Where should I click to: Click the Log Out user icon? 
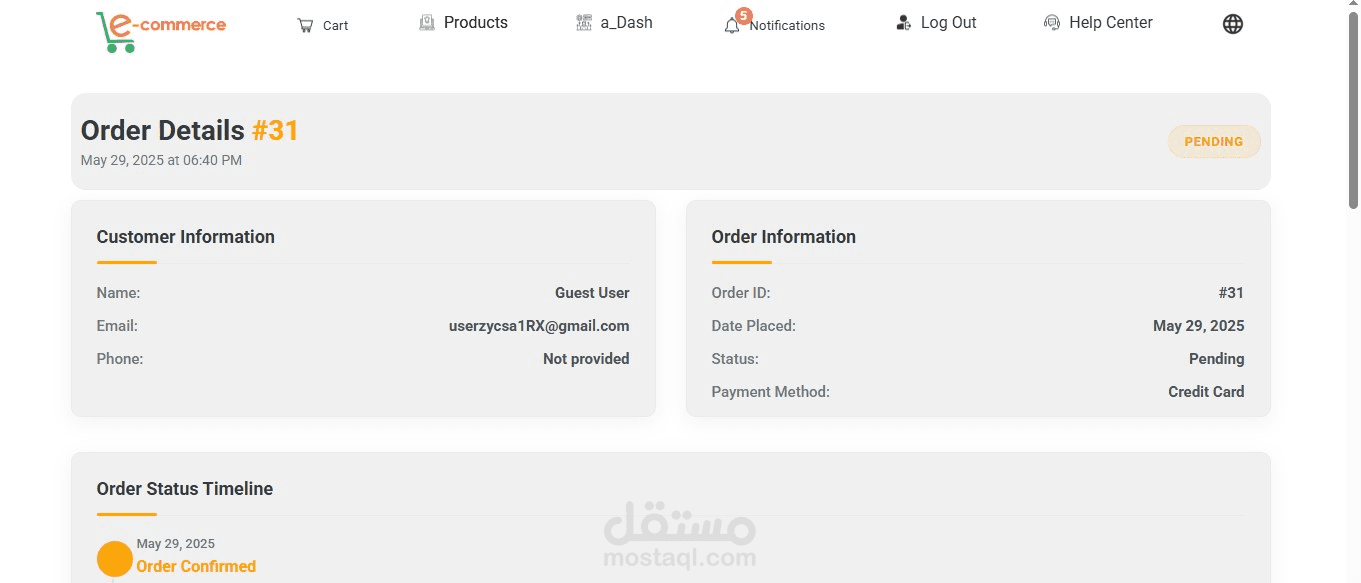[x=904, y=22]
